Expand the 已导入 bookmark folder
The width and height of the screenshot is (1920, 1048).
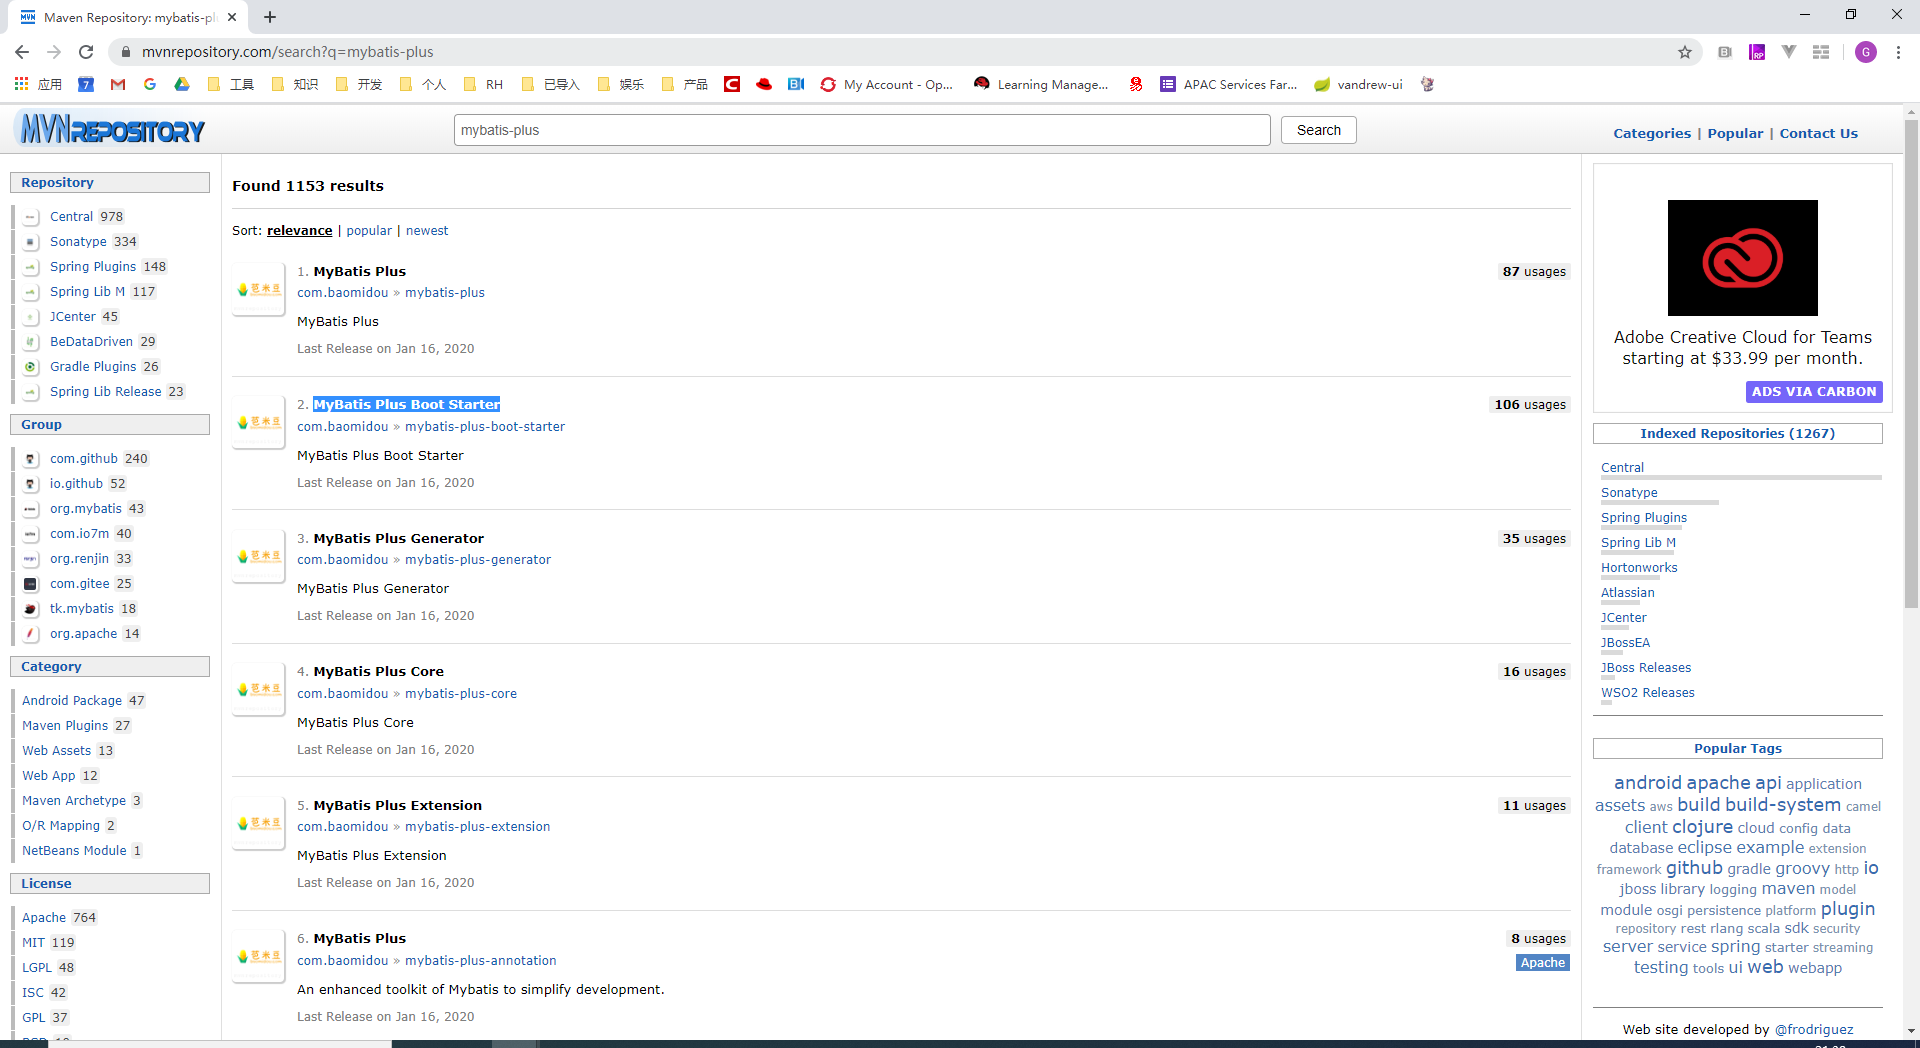pos(551,84)
